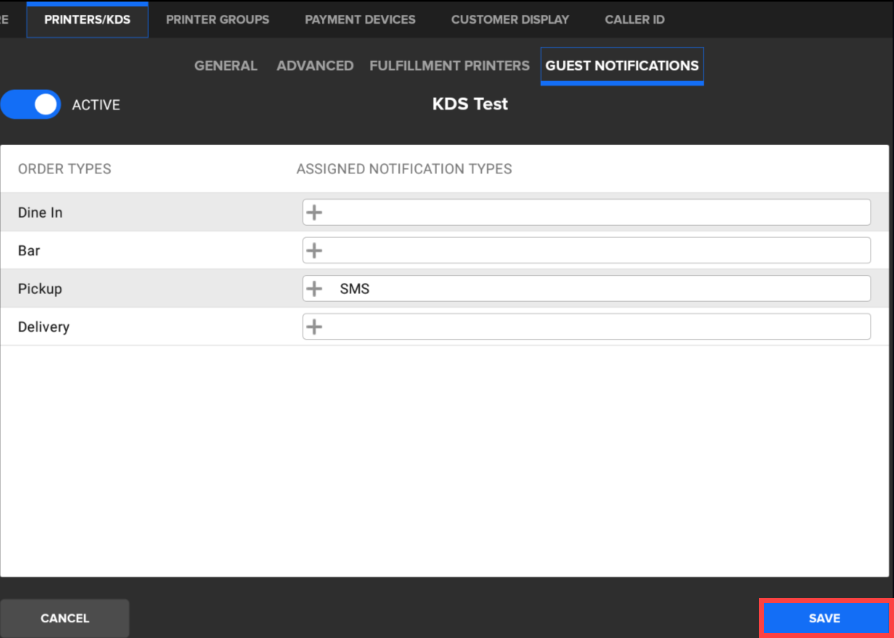The height and width of the screenshot is (638, 894).
Task: Go to the Customer Display tab
Action: coord(510,20)
